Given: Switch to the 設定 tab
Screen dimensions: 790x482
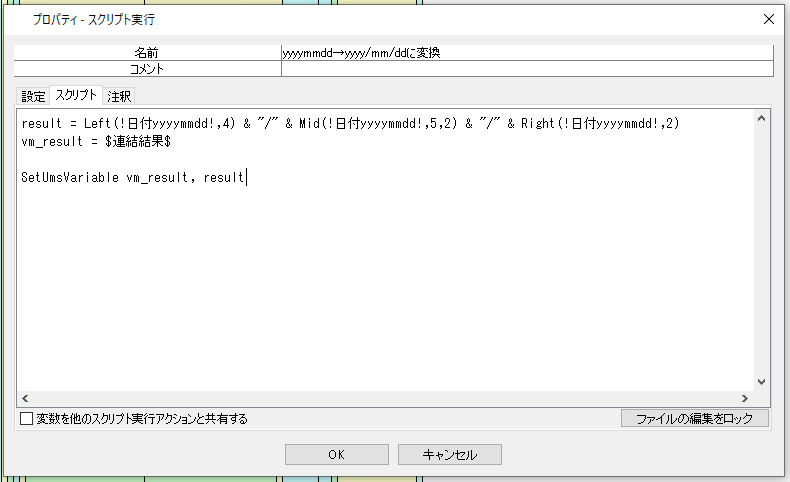Looking at the screenshot, I should [x=34, y=96].
